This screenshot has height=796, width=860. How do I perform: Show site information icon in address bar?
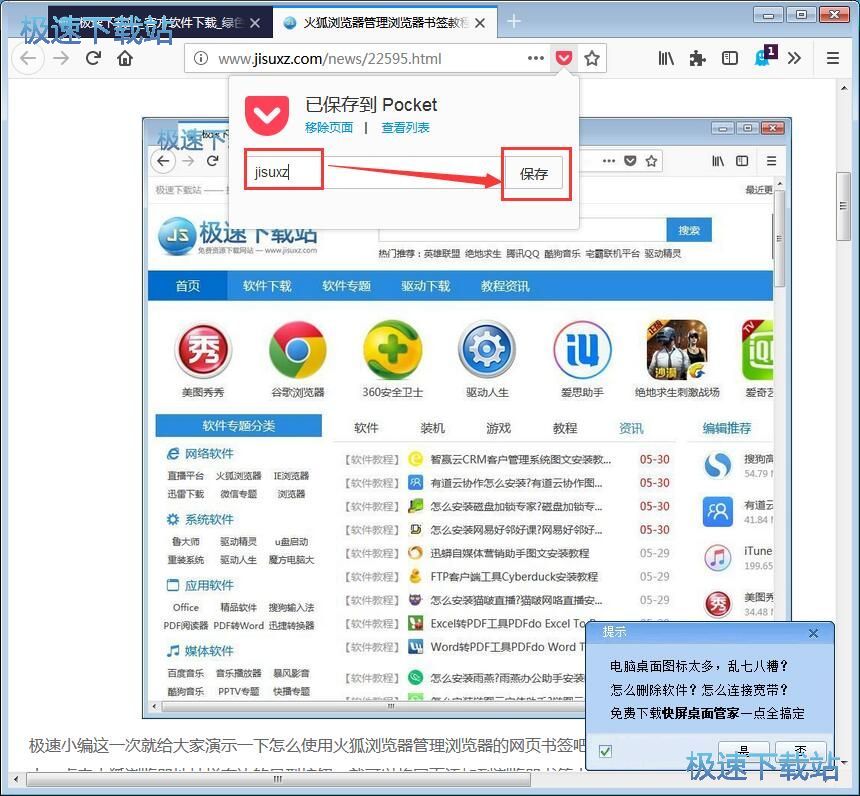201,58
